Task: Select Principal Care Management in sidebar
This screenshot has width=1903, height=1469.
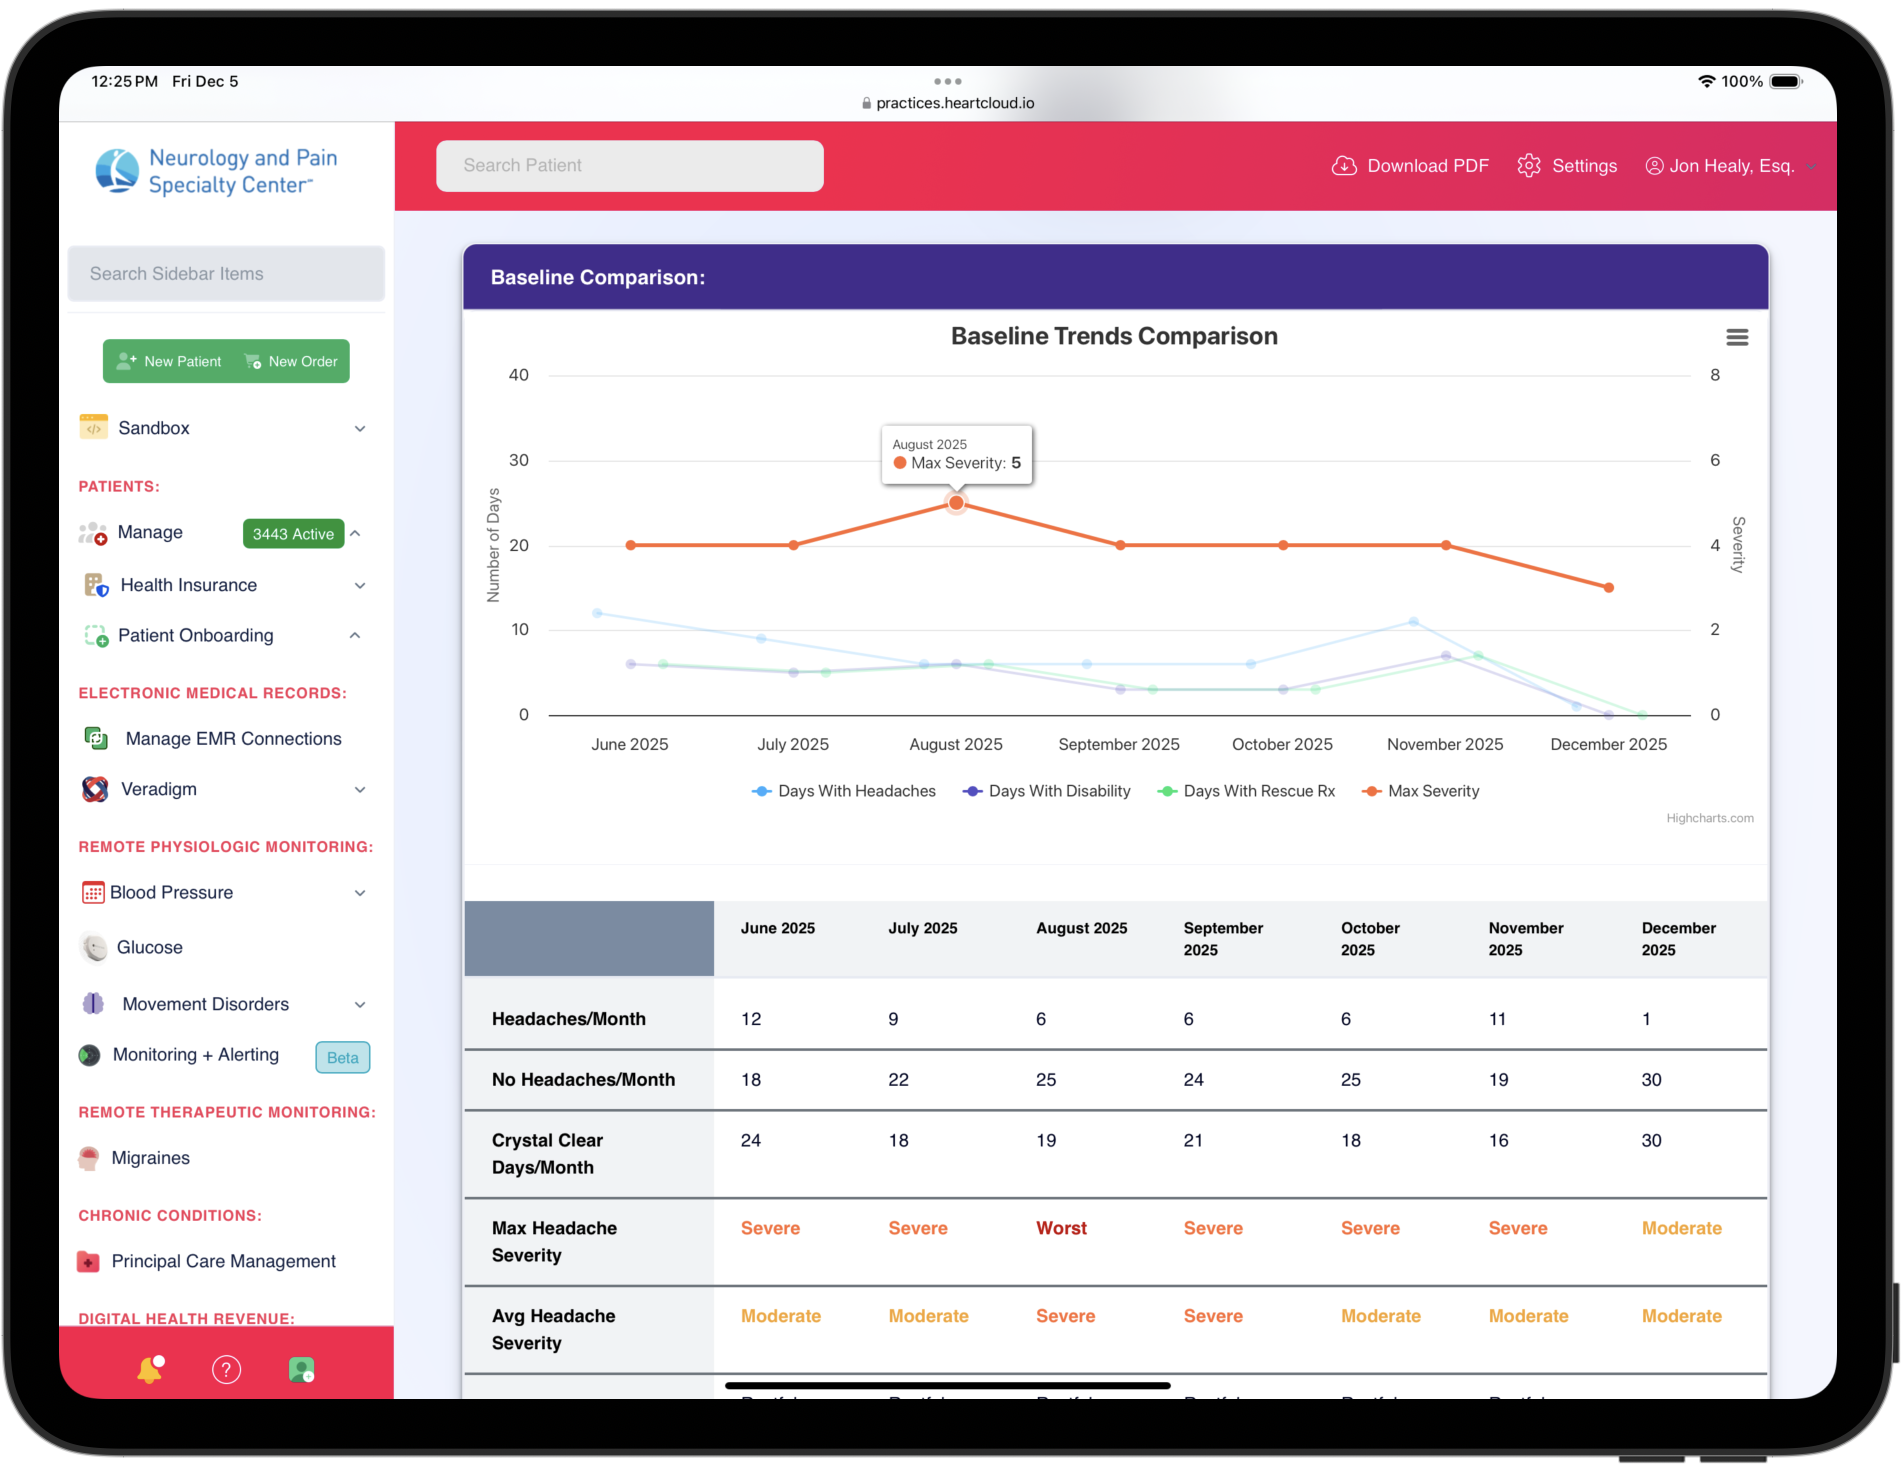Action: pos(223,1262)
